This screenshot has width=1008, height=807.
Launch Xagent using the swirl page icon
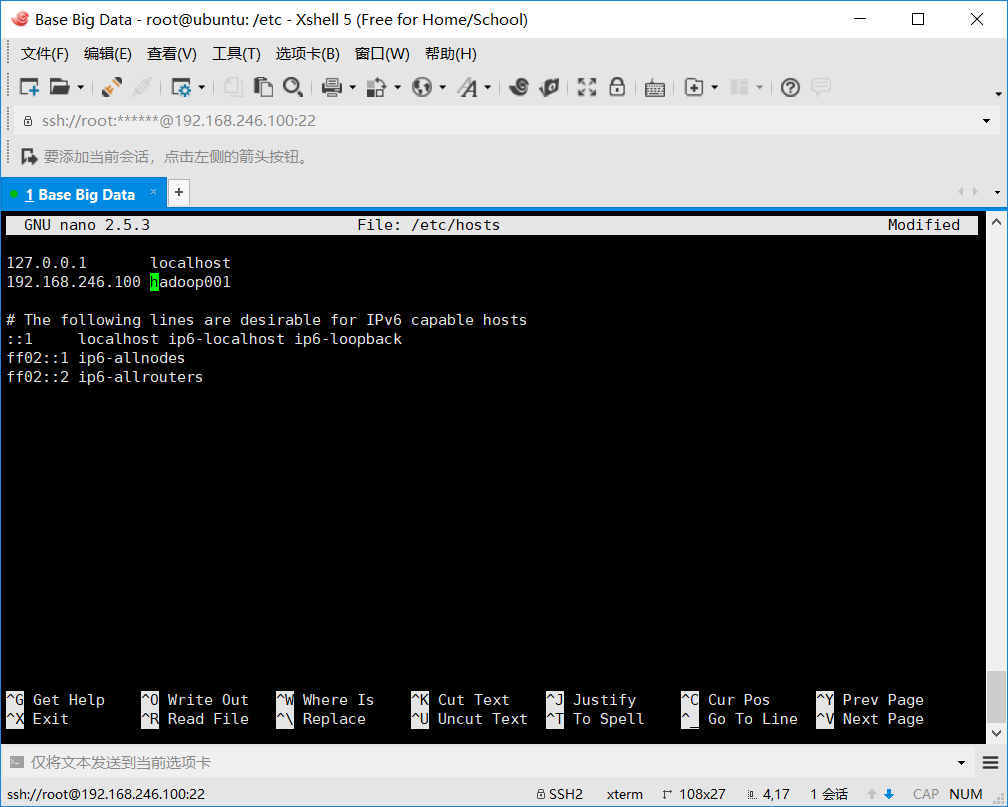549,87
